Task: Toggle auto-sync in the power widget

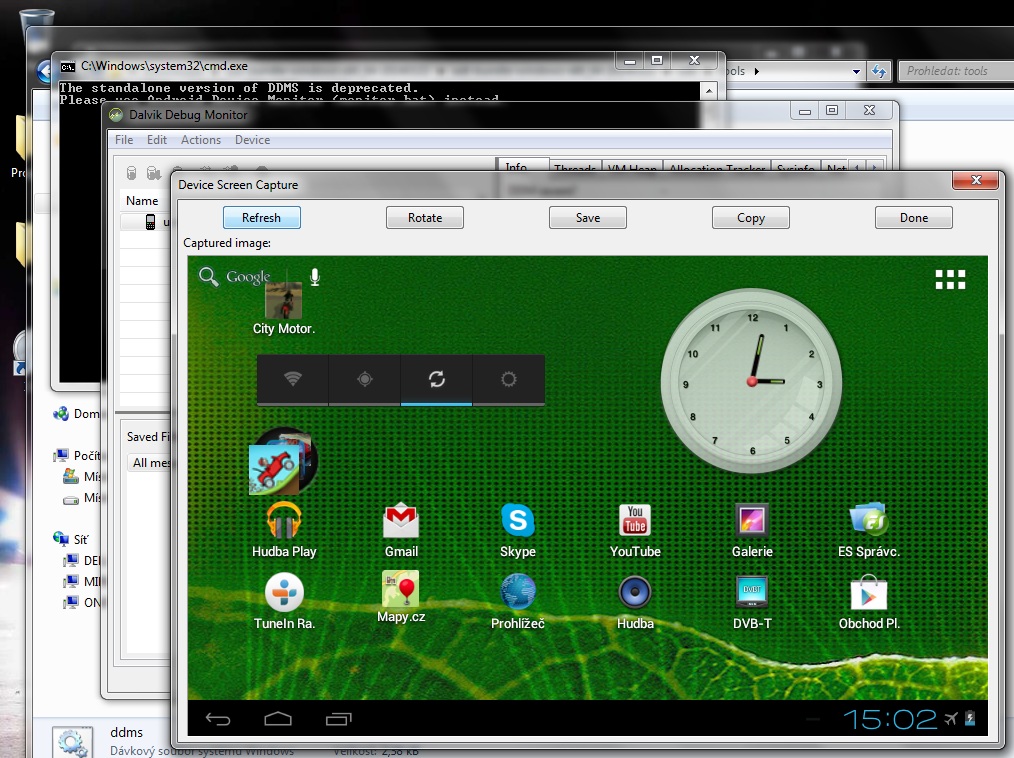Action: [x=437, y=380]
